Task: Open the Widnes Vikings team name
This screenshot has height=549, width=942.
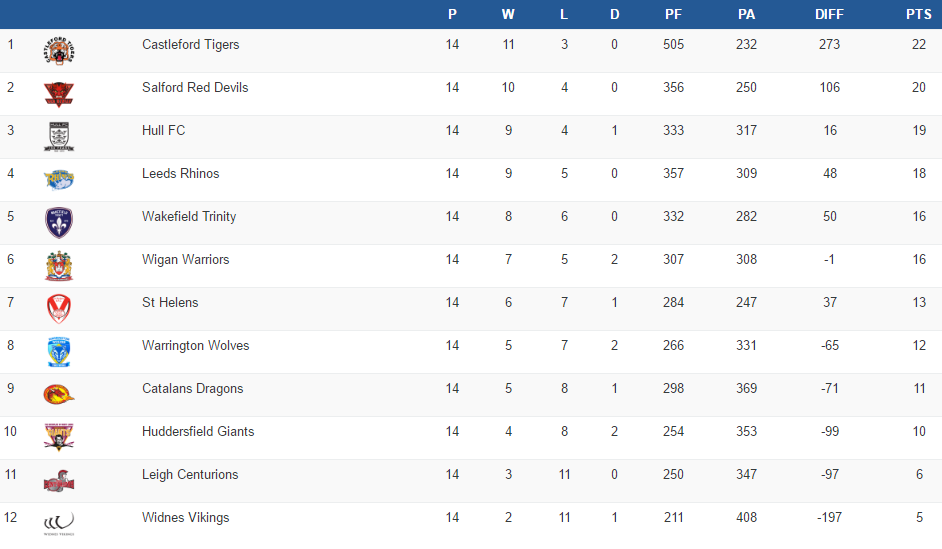Action: tap(185, 518)
